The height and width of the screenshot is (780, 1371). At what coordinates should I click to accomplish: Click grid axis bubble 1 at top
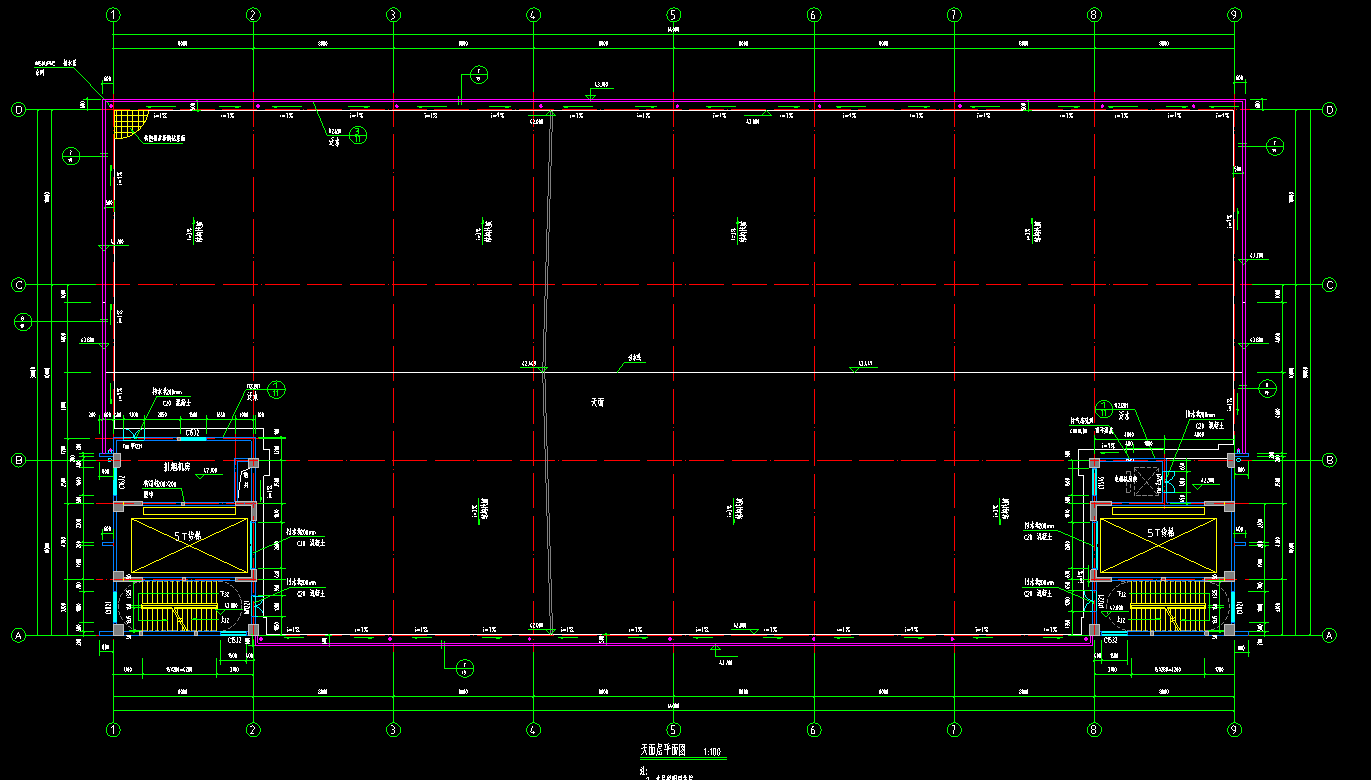coord(113,15)
